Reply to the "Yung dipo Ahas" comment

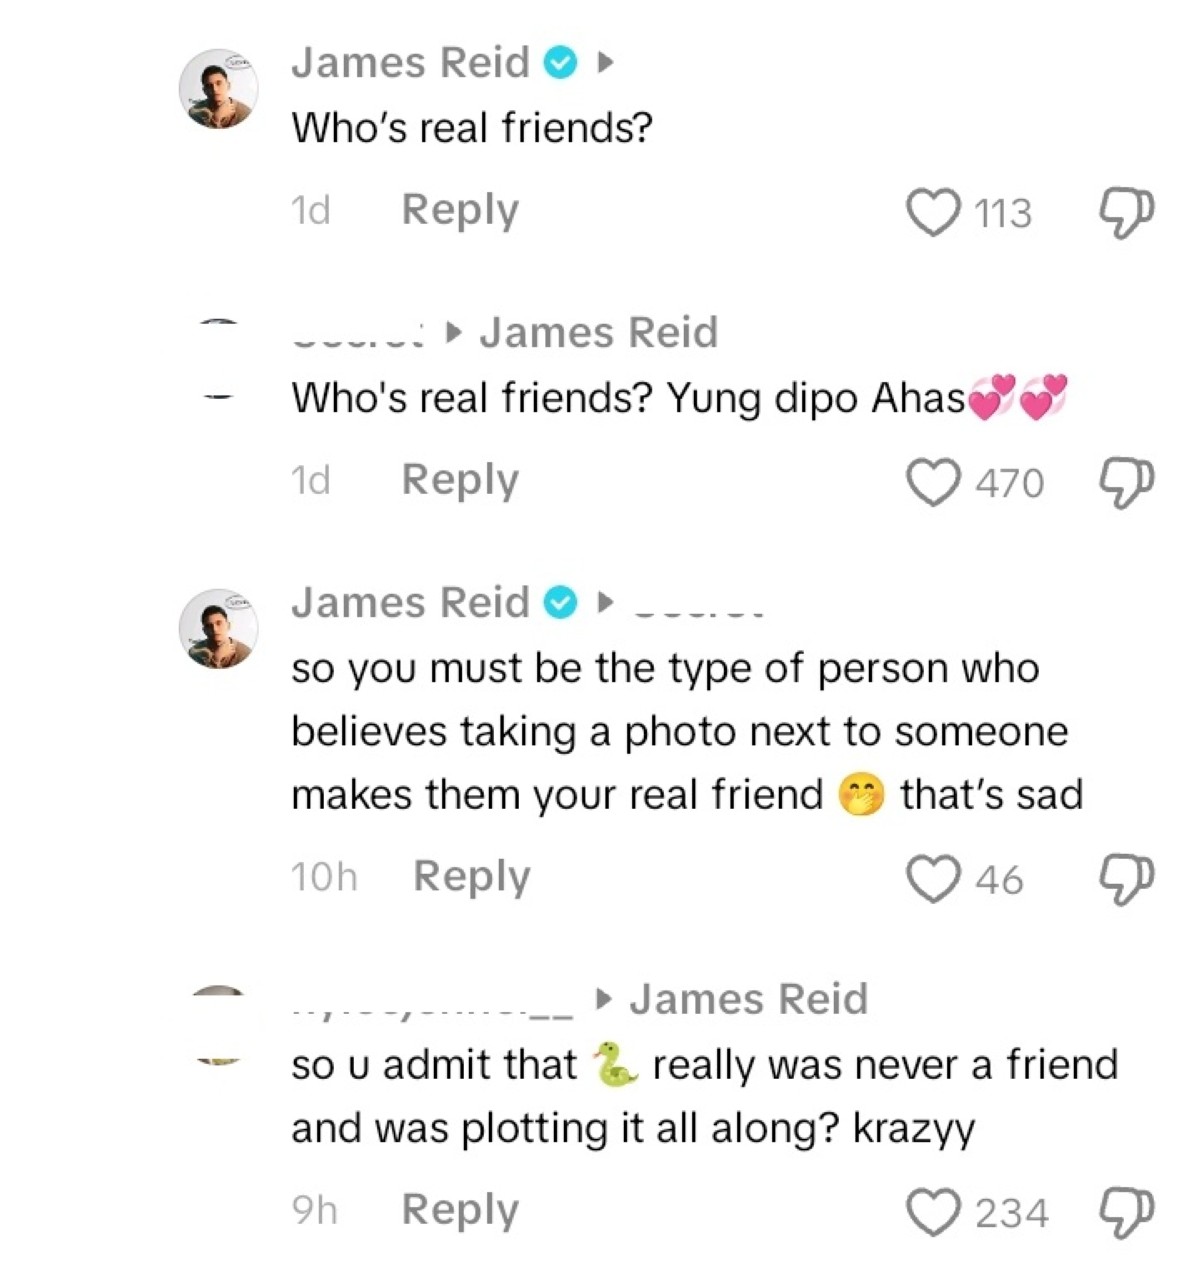pyautogui.click(x=460, y=480)
